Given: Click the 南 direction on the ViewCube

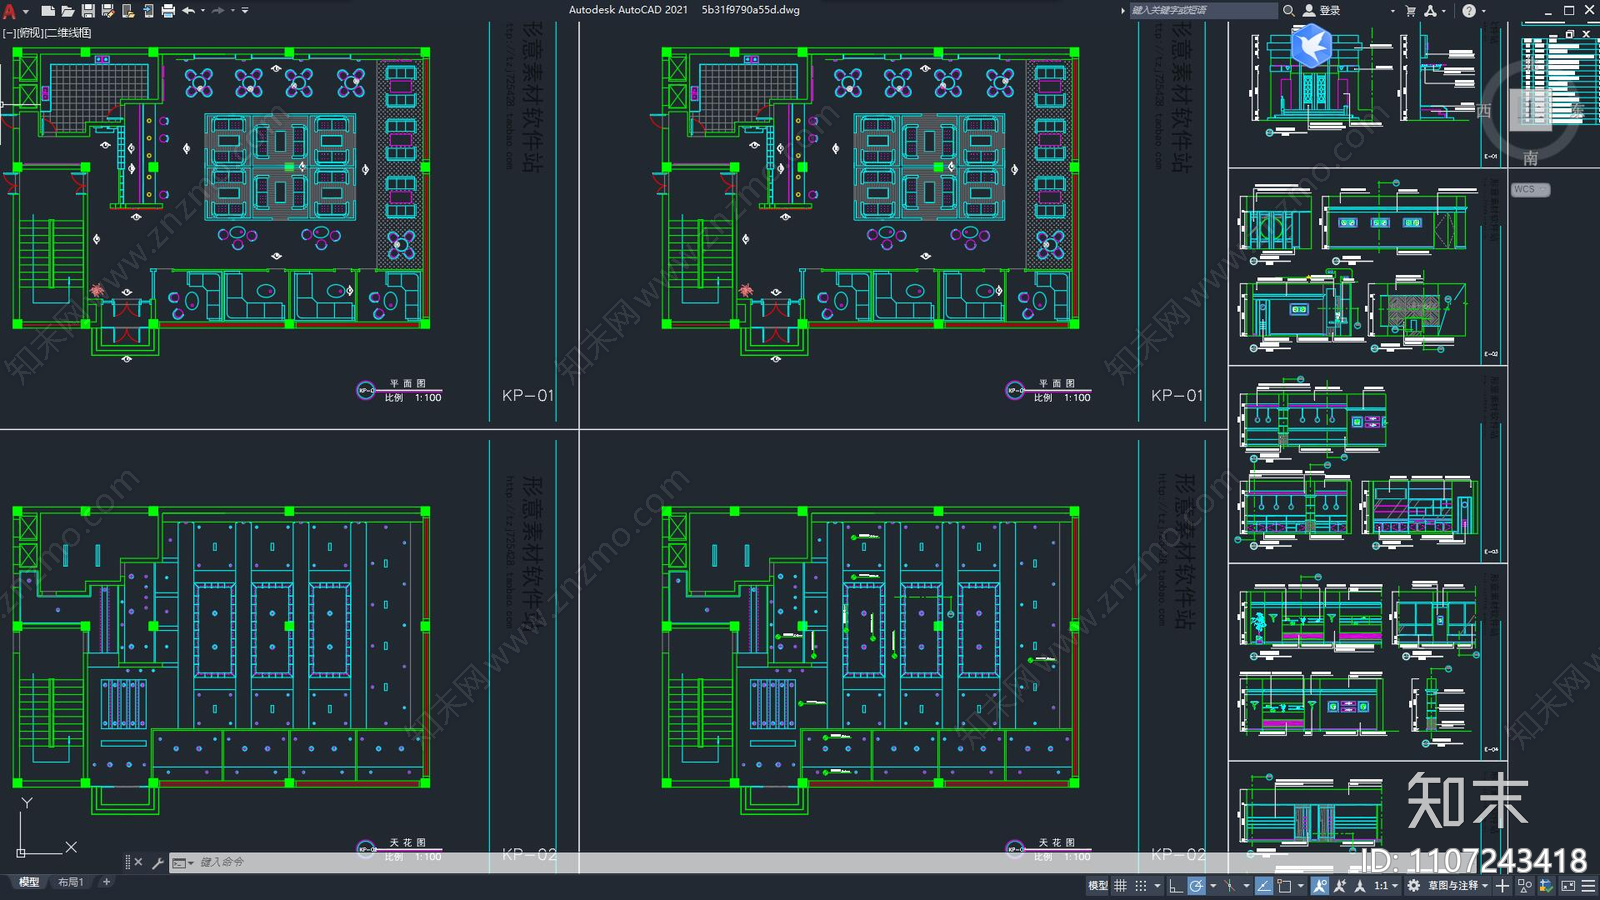Looking at the screenshot, I should (x=1530, y=158).
